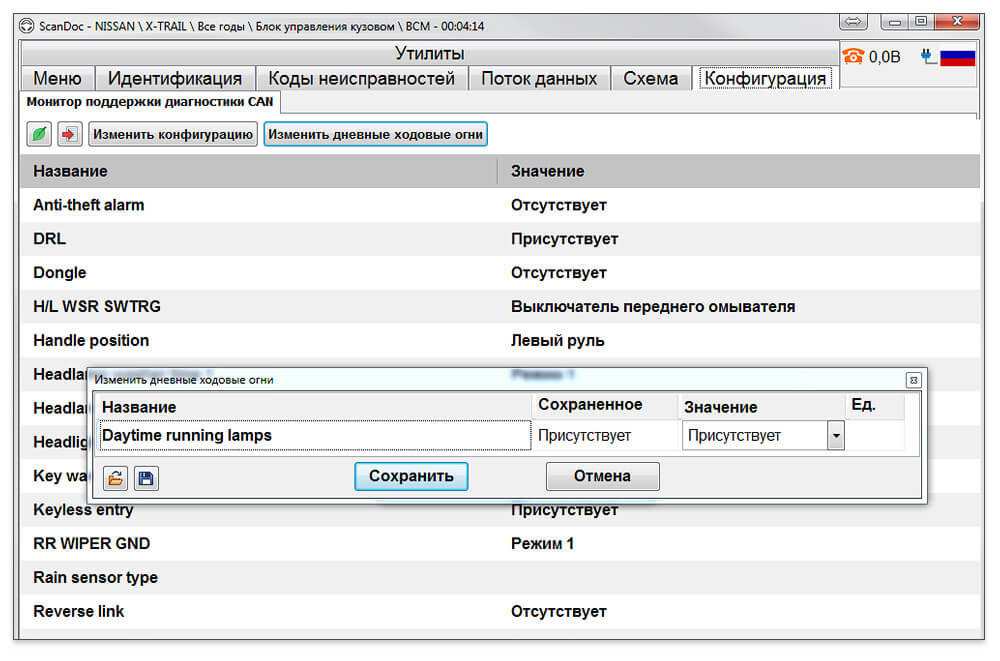The height and width of the screenshot is (661, 1000).
Task: Select the RR WIPER GND row
Action: coord(500,544)
